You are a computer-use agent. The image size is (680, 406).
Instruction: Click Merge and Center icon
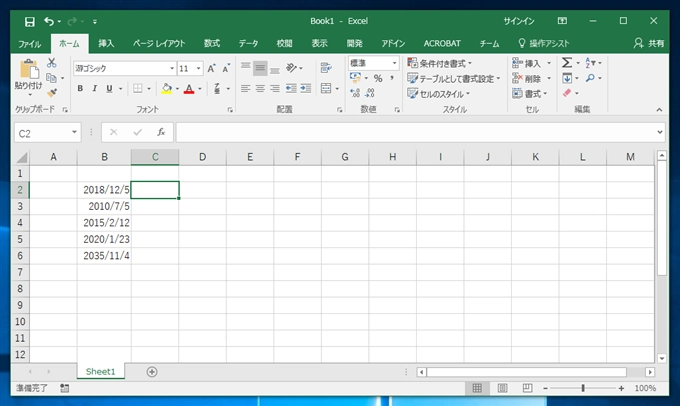coord(326,88)
